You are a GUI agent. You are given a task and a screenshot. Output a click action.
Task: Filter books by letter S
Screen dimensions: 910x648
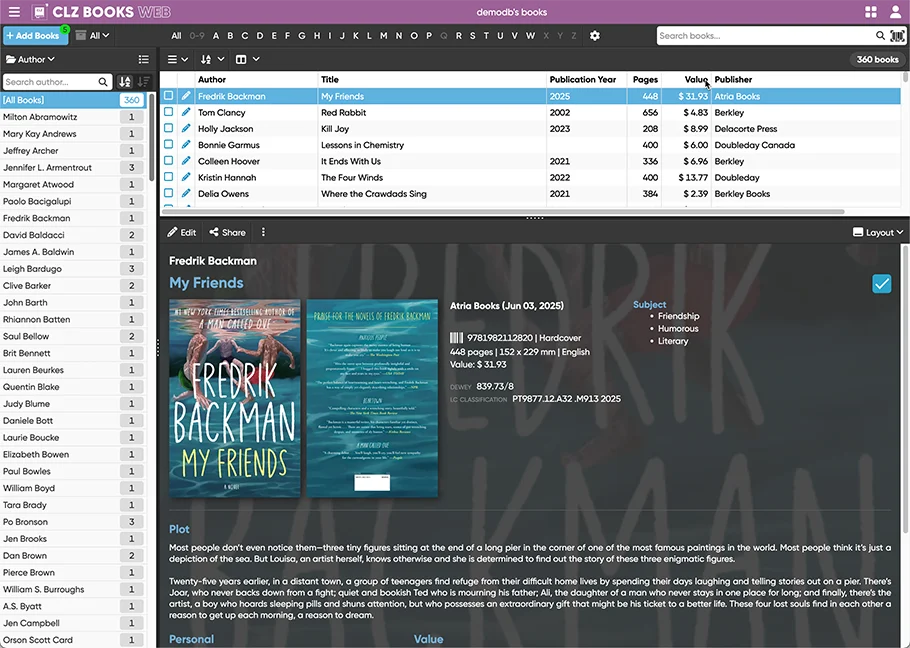(472, 35)
